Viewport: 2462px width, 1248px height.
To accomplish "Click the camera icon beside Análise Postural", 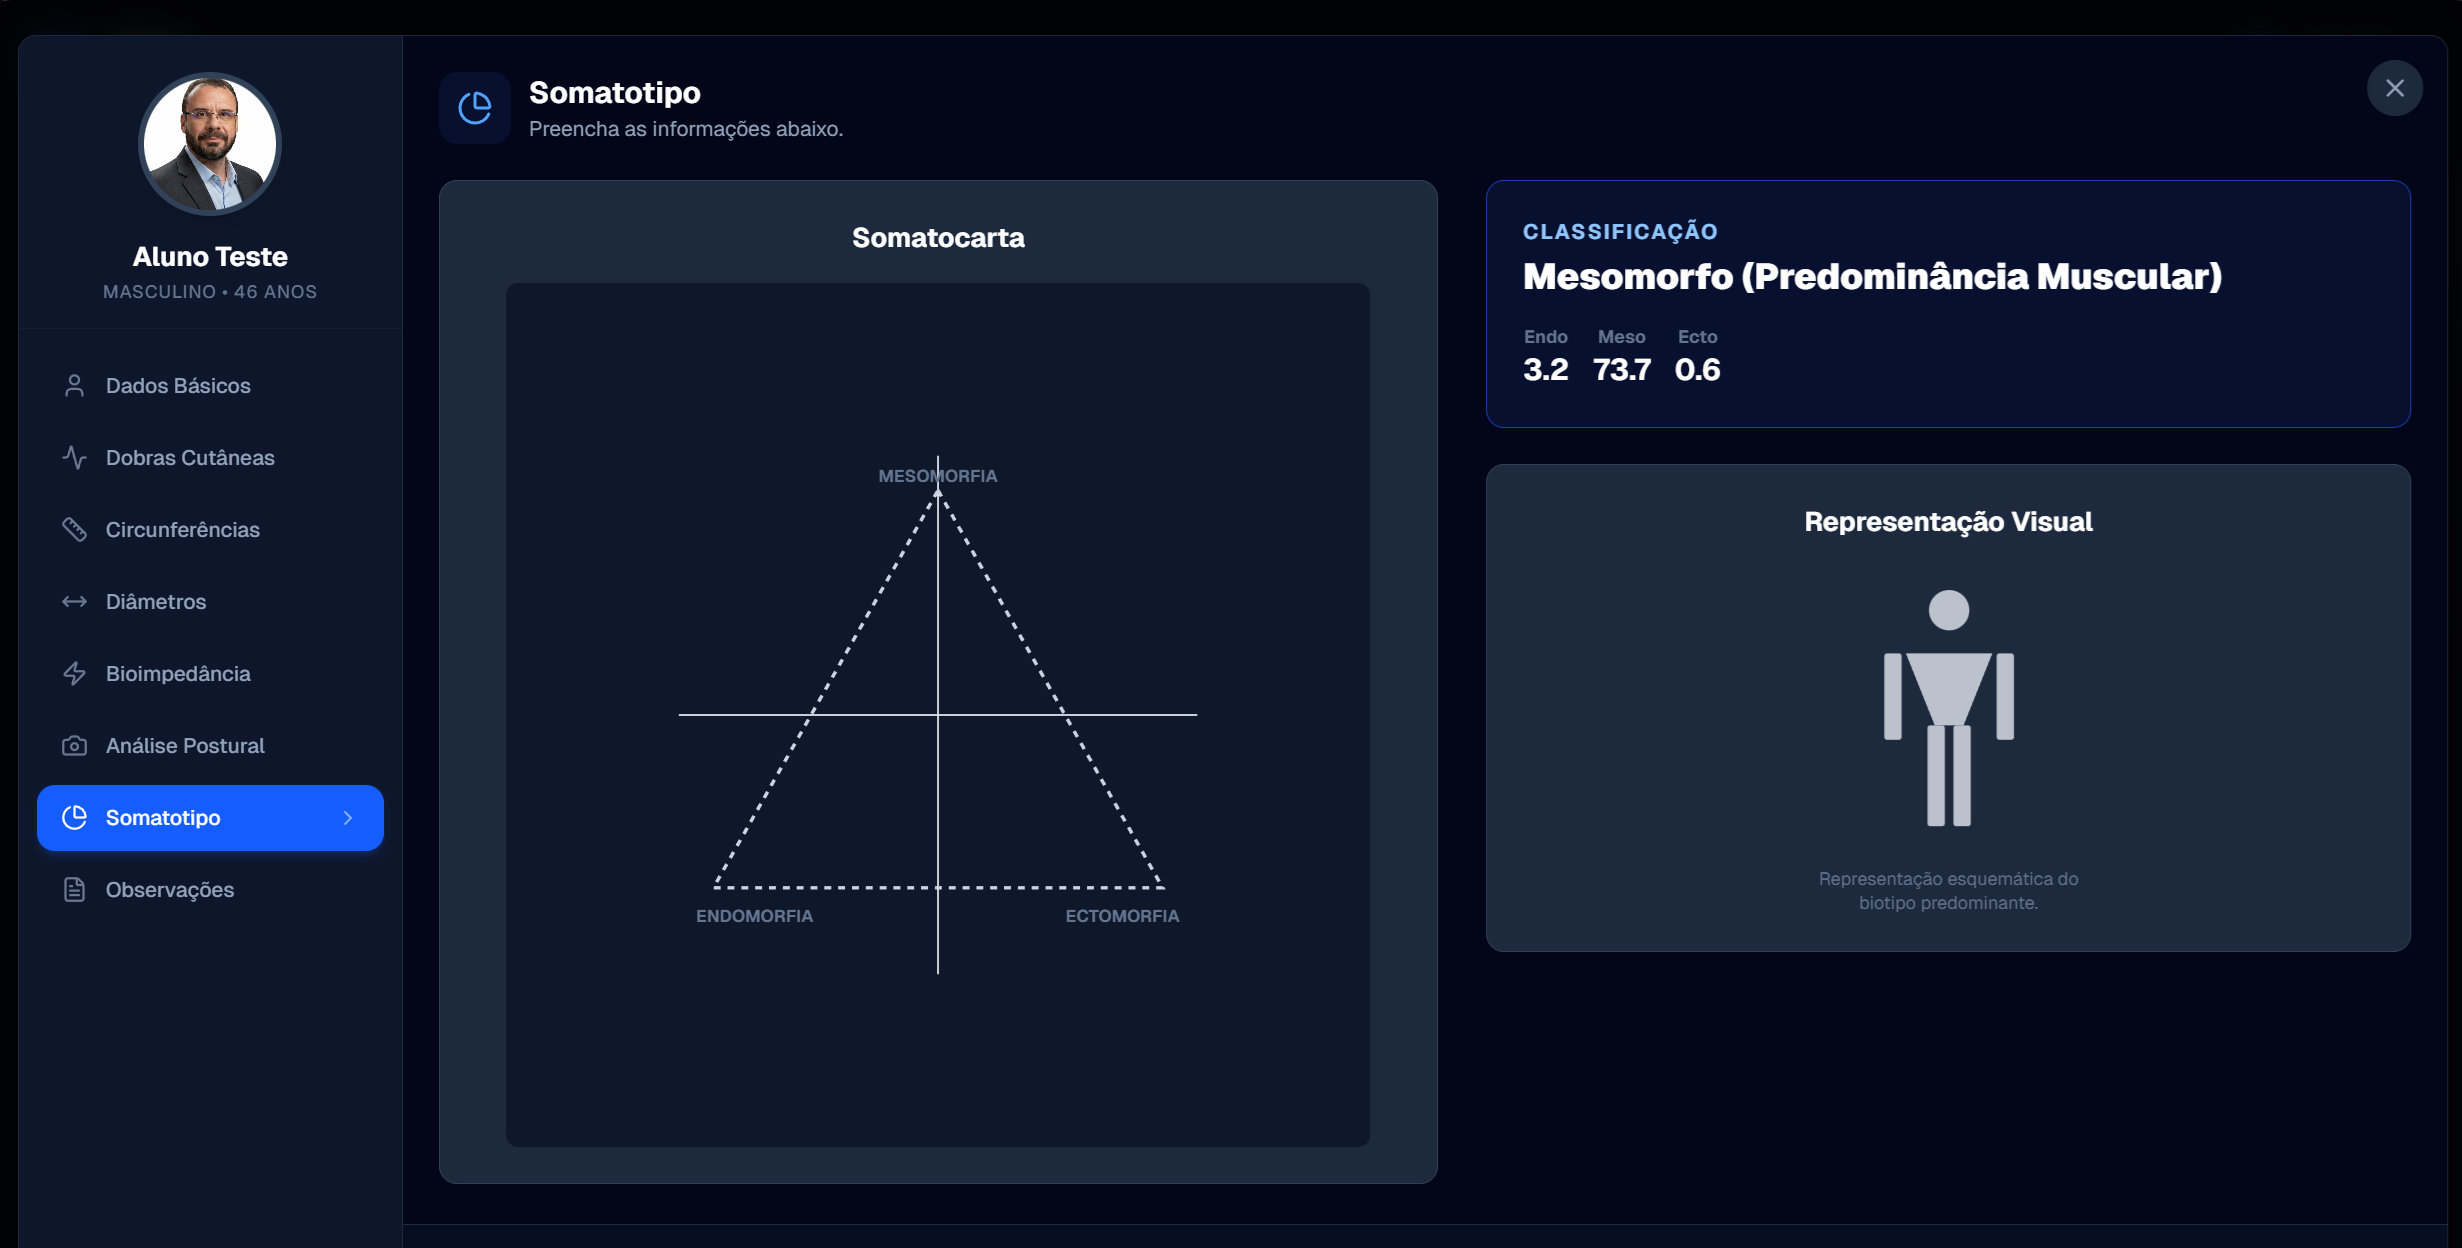I will 74,746.
